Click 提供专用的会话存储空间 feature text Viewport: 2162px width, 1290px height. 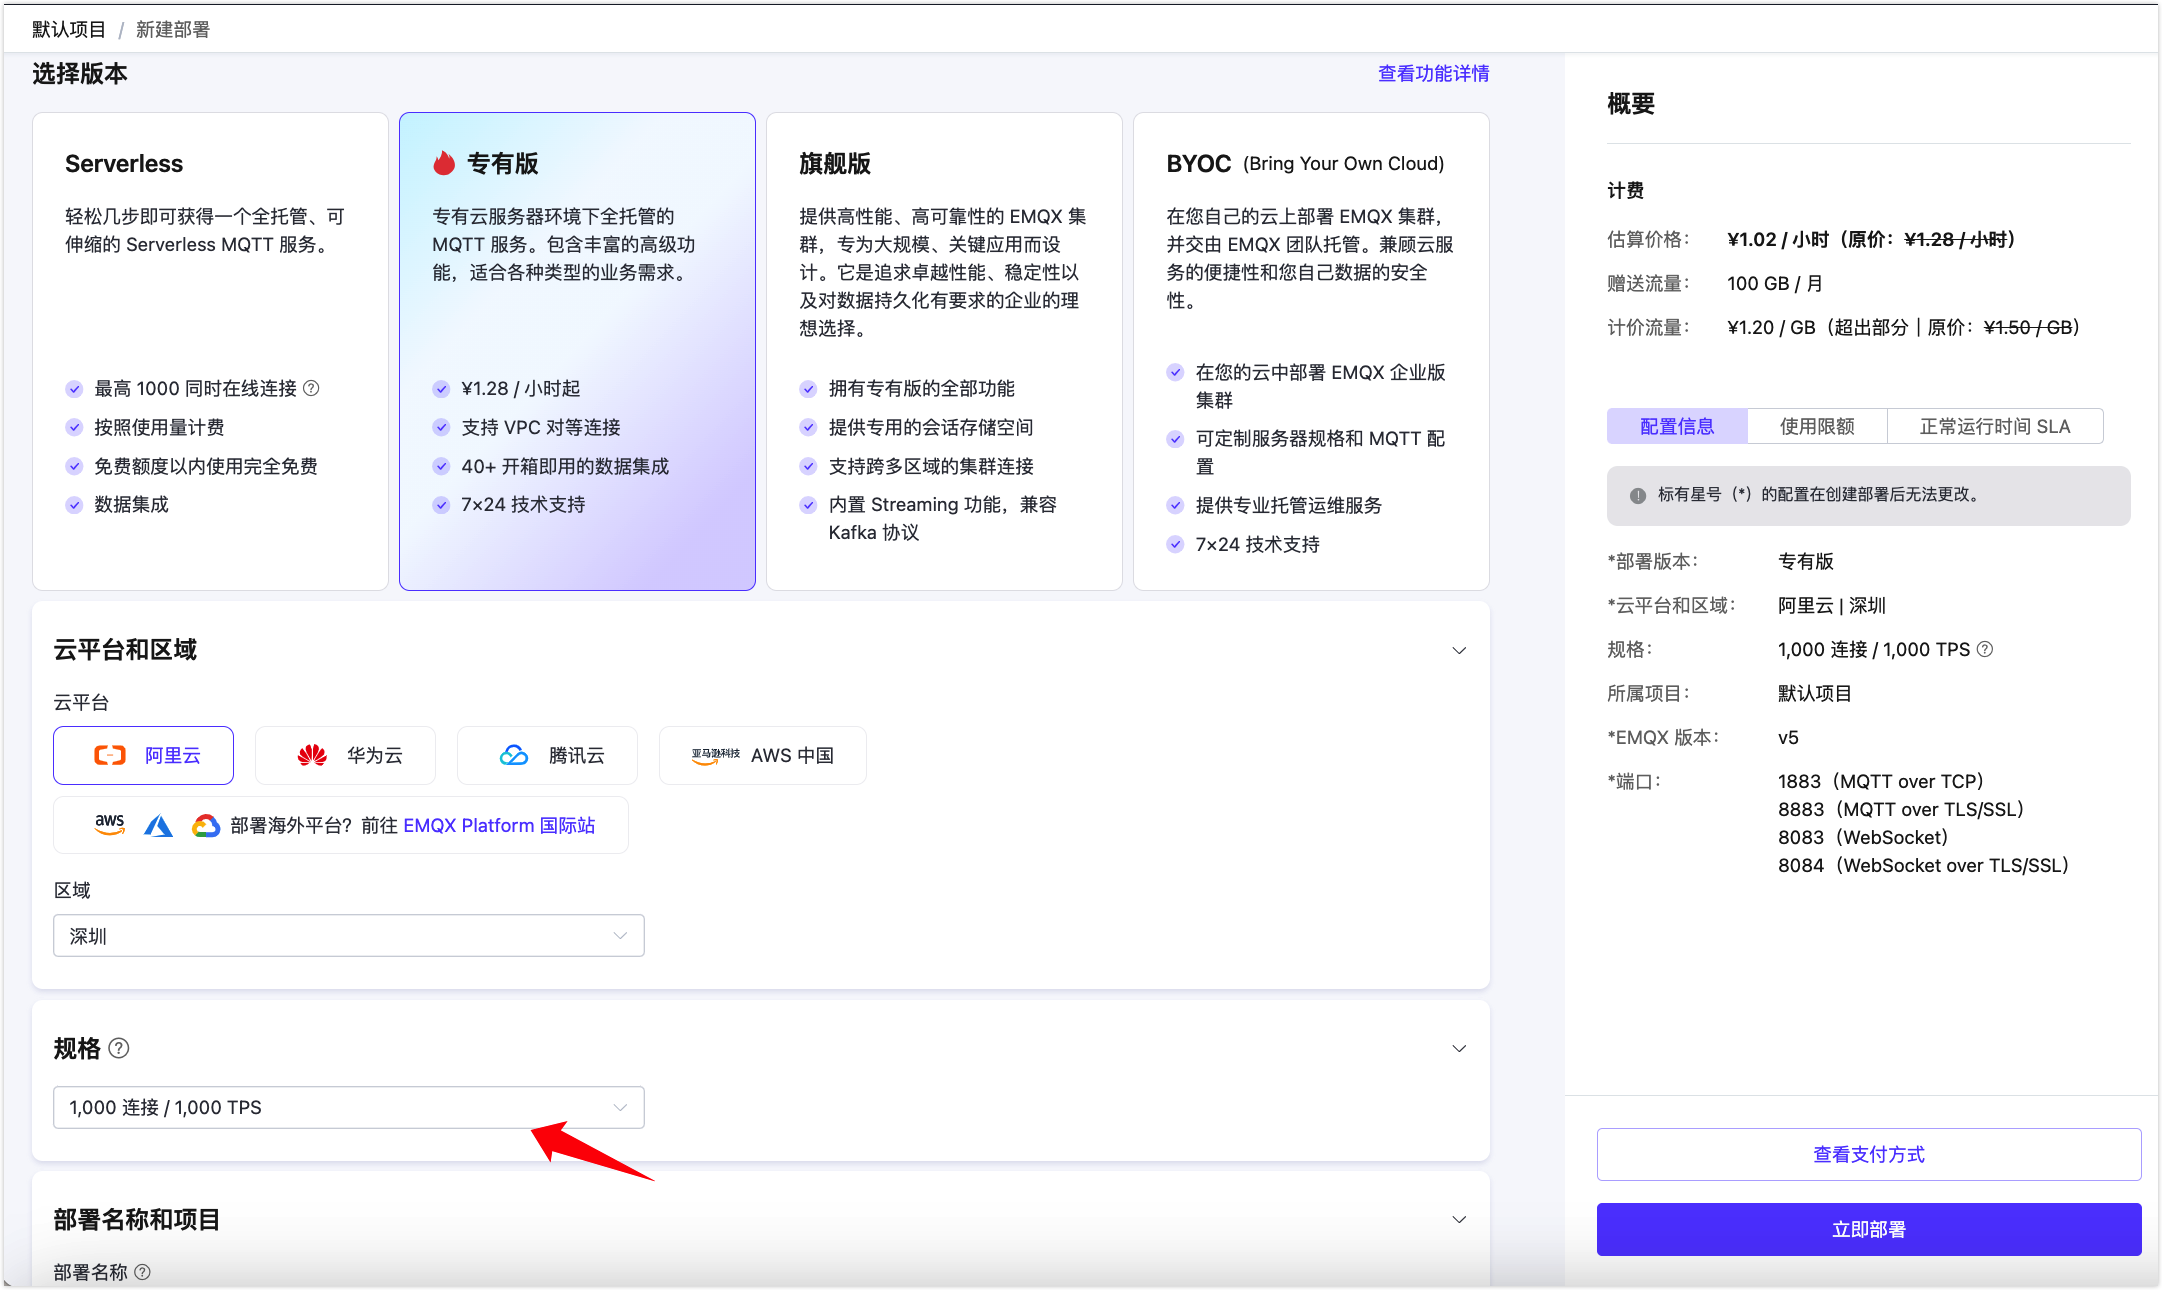click(931, 427)
